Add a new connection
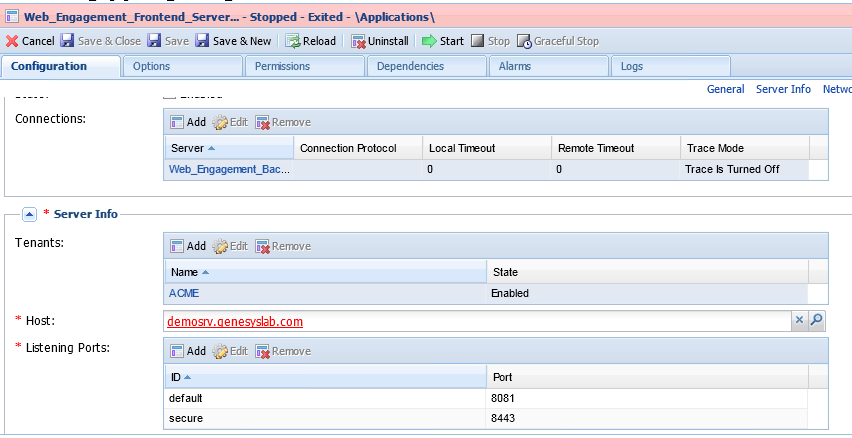The image size is (852, 438). point(188,122)
